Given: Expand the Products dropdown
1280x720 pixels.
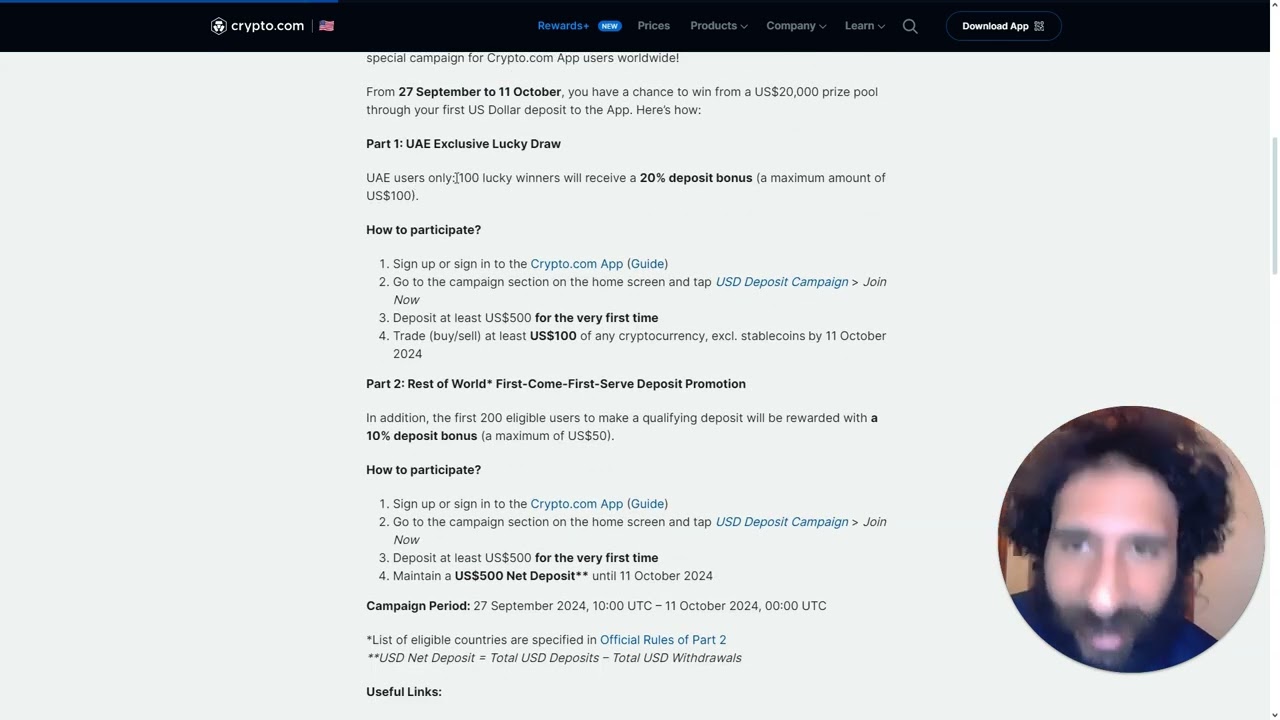Looking at the screenshot, I should pyautogui.click(x=718, y=26).
